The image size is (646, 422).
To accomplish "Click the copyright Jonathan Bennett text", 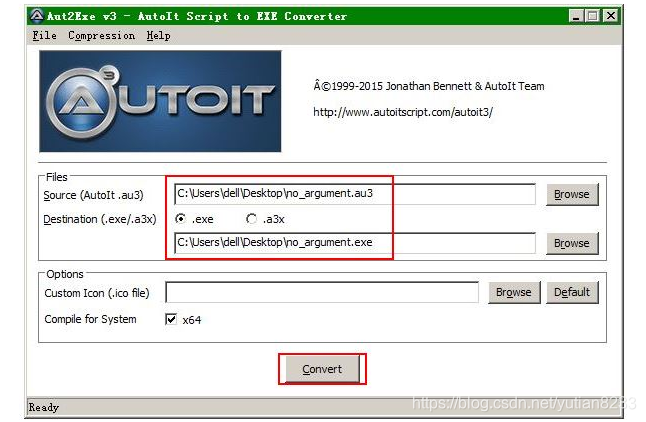I will tap(429, 86).
